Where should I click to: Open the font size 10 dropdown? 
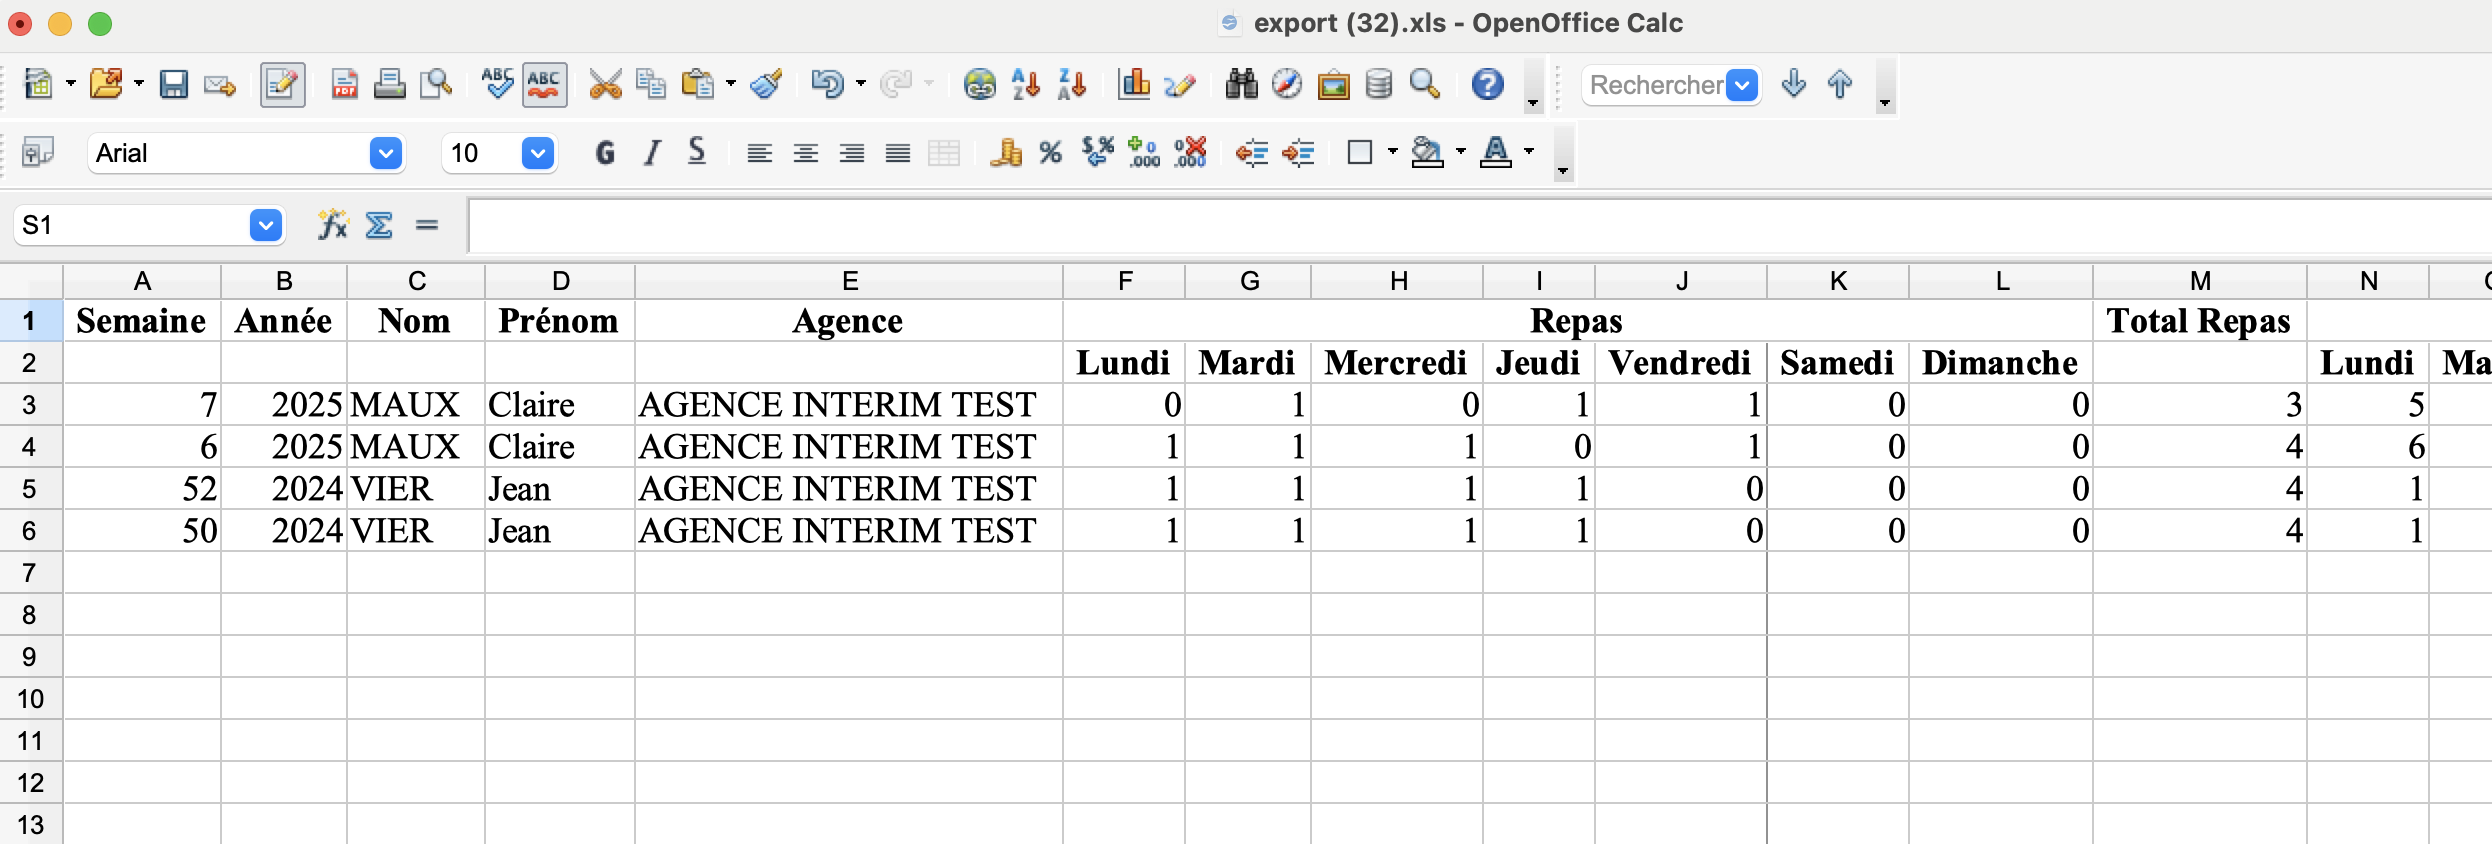coord(538,153)
